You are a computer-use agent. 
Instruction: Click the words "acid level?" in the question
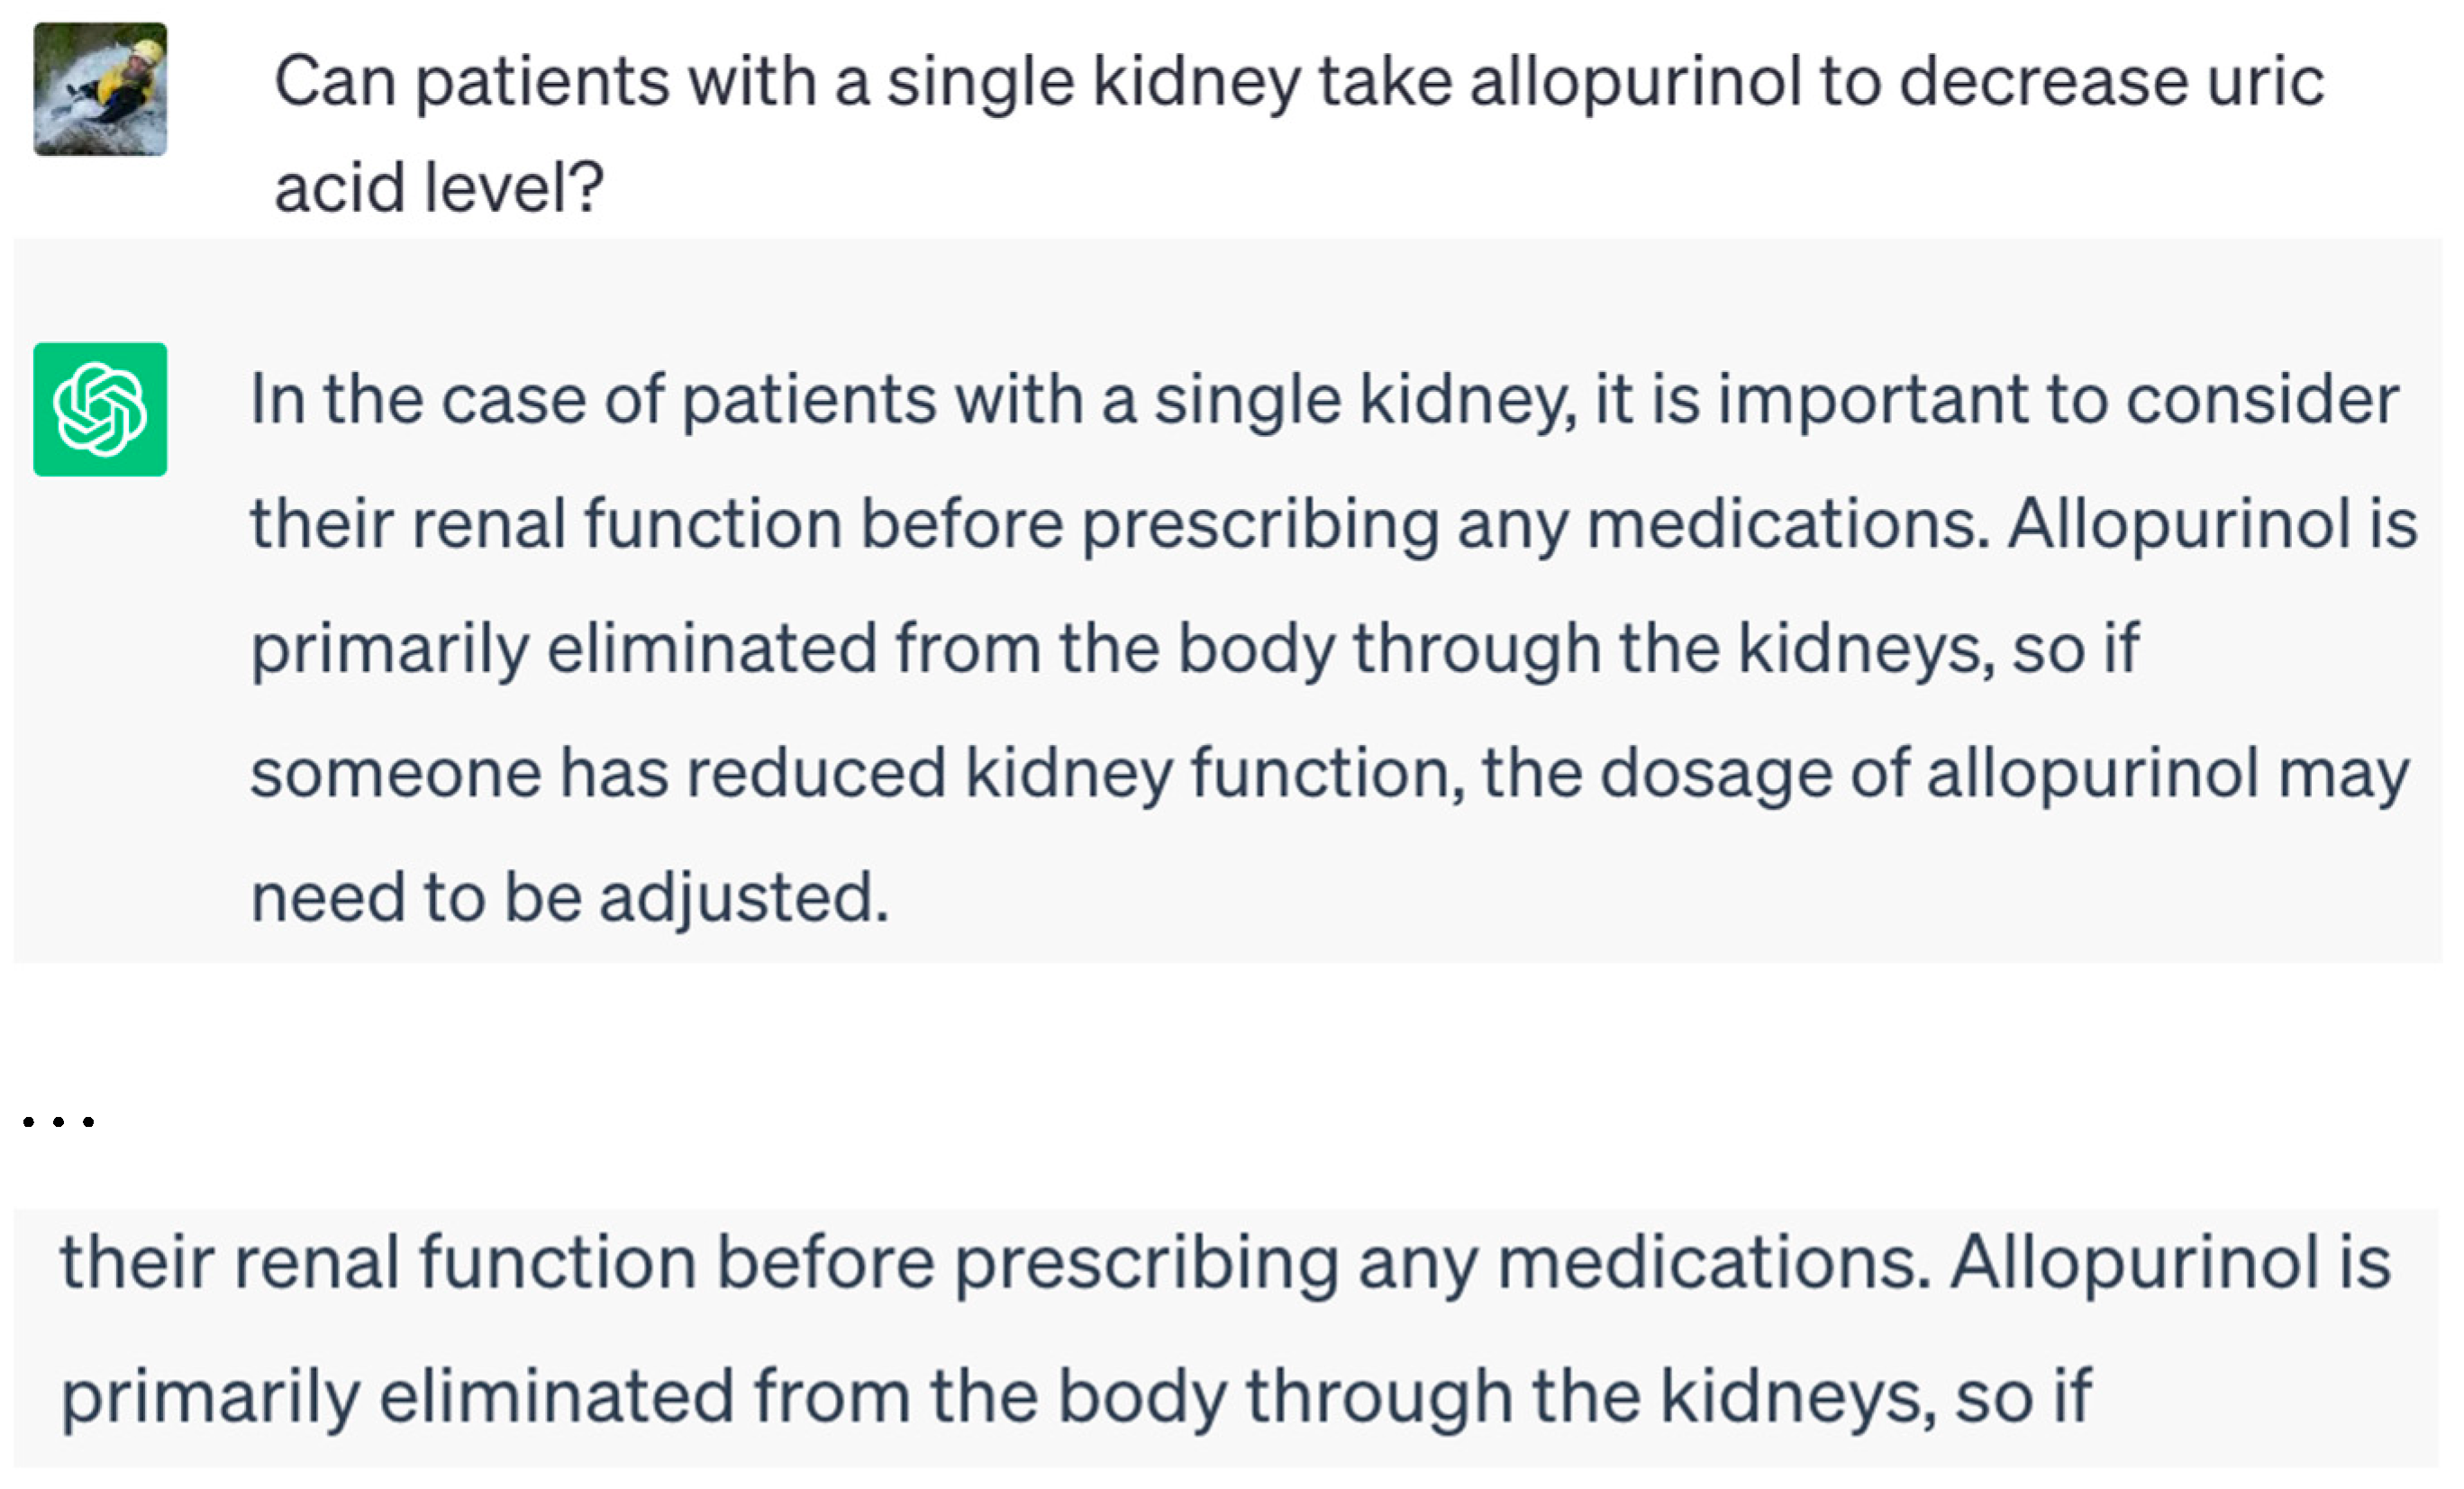439,188
